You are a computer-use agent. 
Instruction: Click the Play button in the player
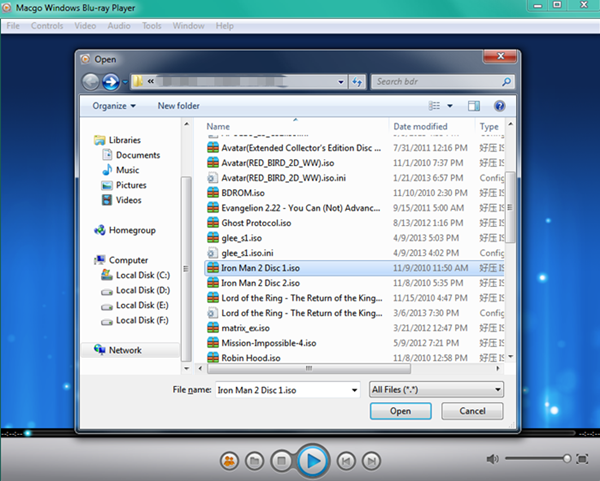[313, 461]
